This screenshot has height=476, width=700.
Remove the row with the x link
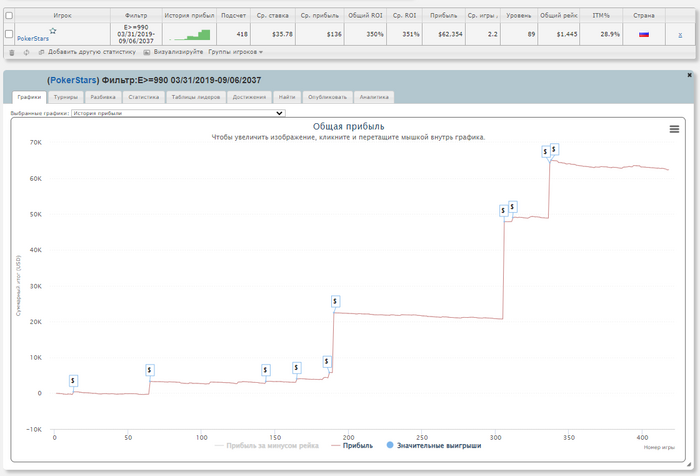pos(680,35)
